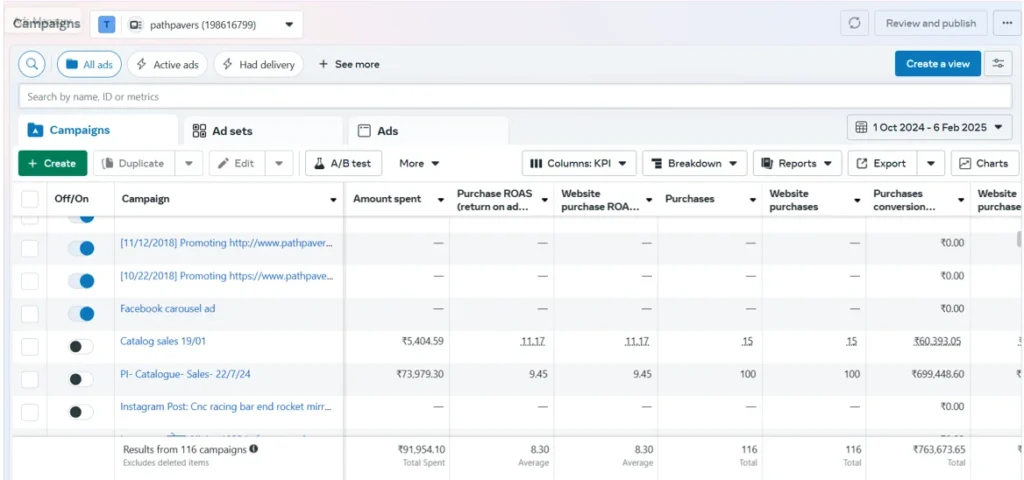Click the refresh icon near Review and publish
The image size is (1024, 480).
tap(854, 24)
